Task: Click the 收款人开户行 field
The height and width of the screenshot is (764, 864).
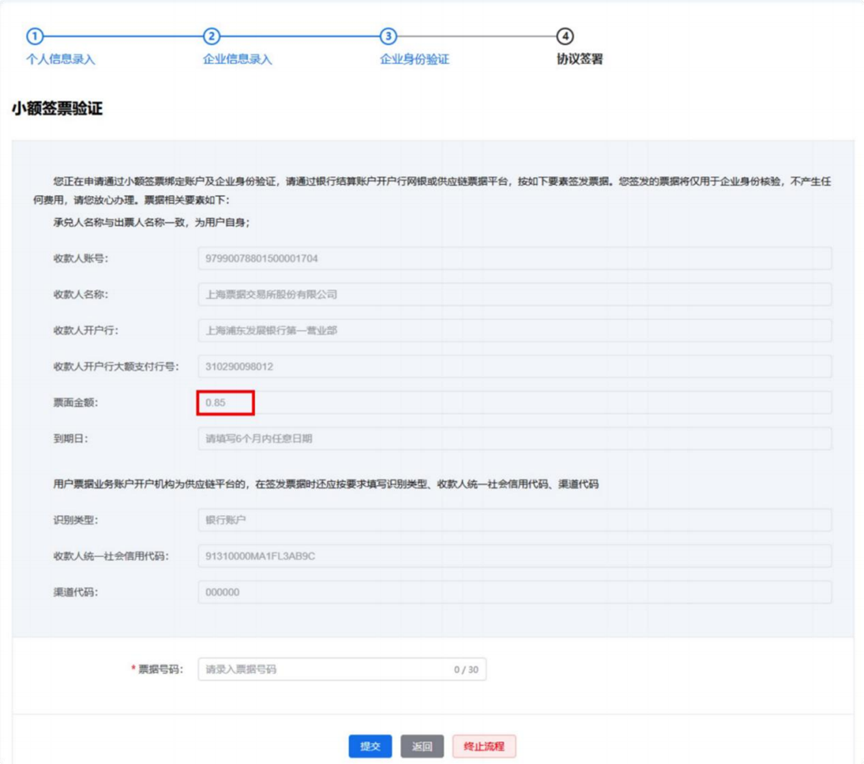Action: click(514, 330)
